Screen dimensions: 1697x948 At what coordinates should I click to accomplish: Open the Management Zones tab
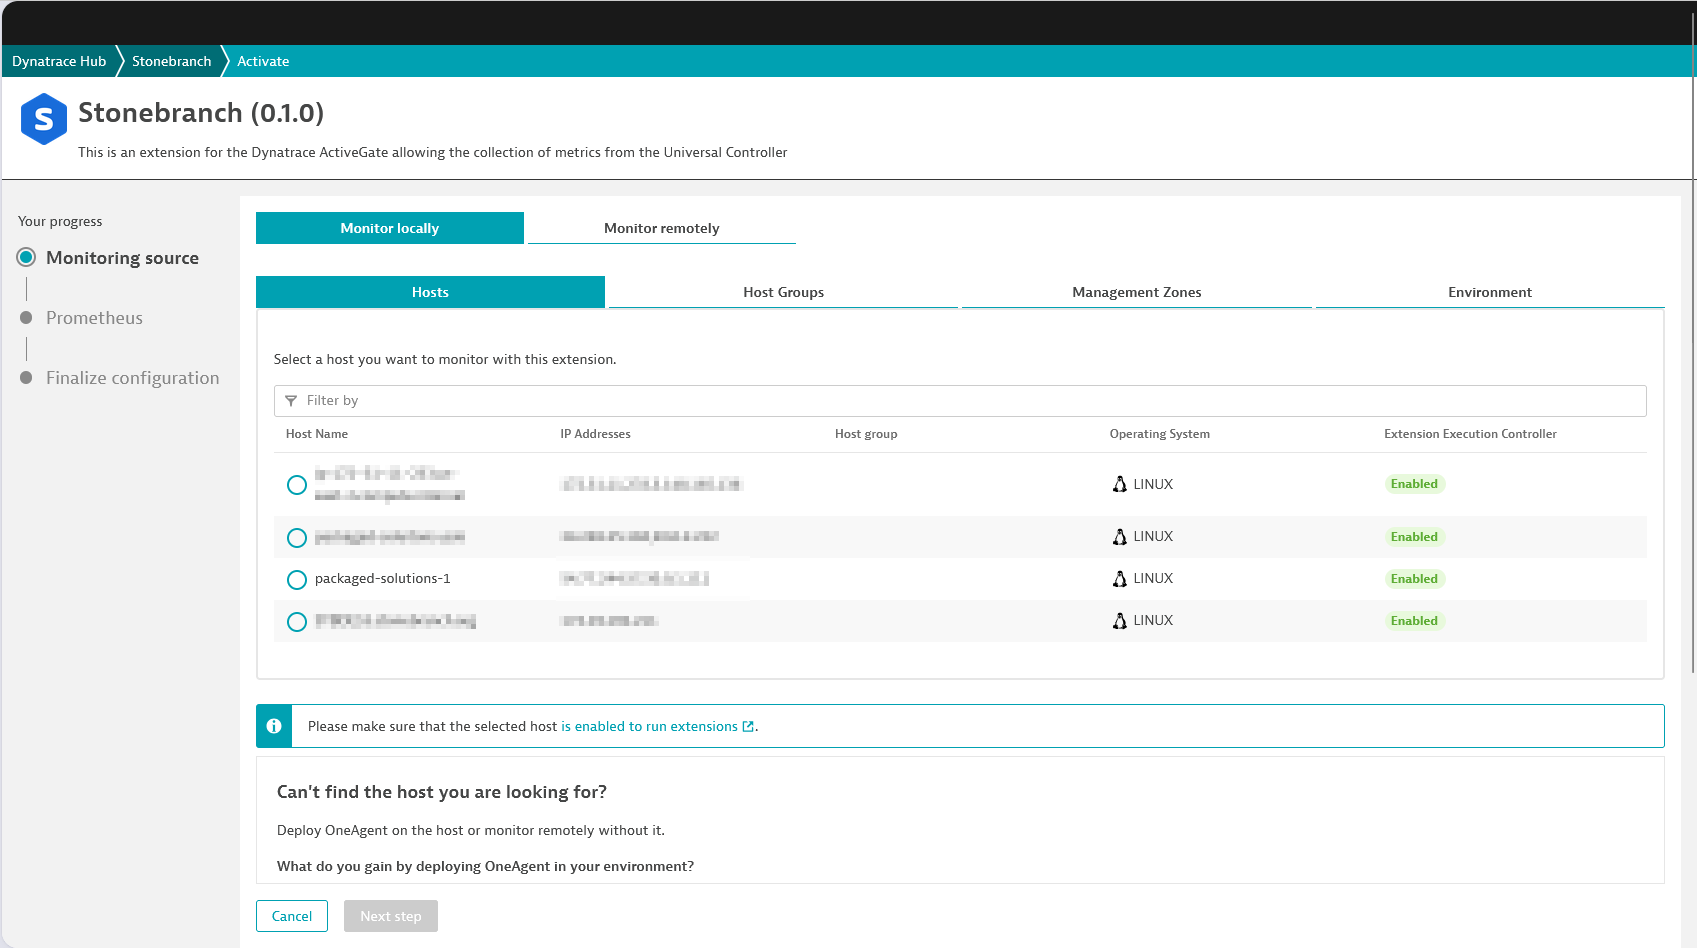tap(1137, 292)
